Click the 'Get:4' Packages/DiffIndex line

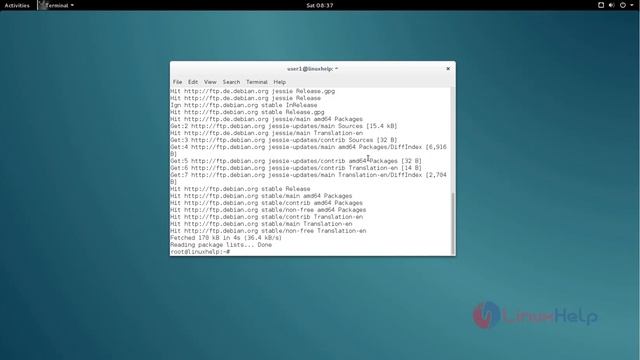click(309, 150)
